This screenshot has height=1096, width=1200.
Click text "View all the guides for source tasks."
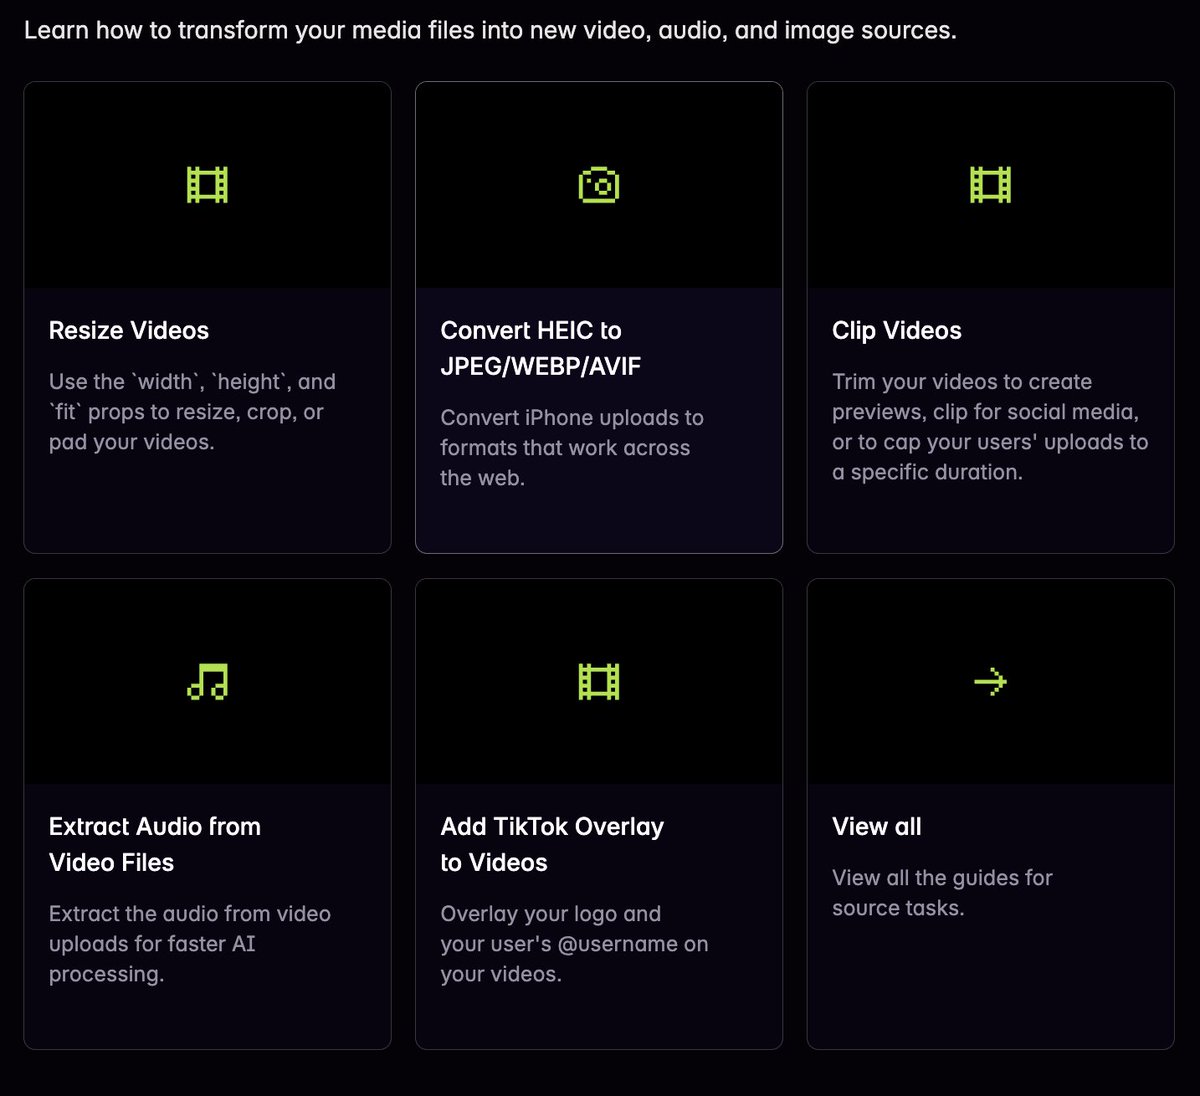coord(942,892)
